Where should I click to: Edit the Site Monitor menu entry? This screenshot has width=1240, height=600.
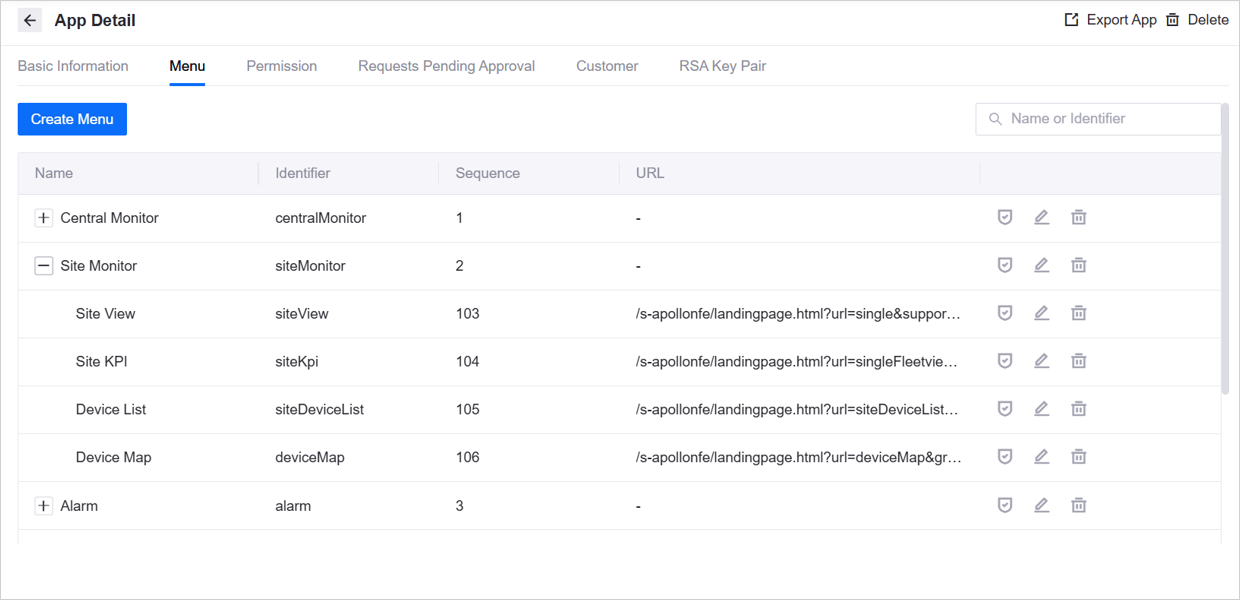(x=1041, y=265)
